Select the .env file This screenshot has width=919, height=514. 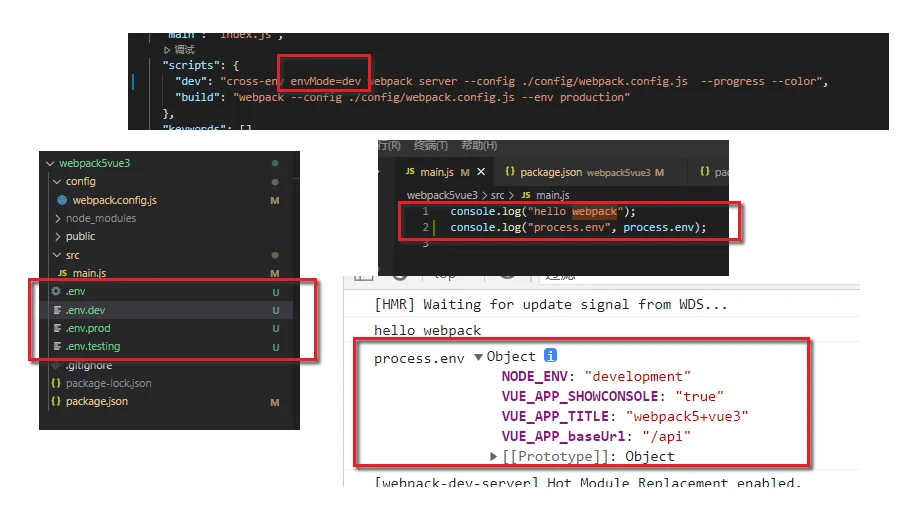click(x=75, y=291)
